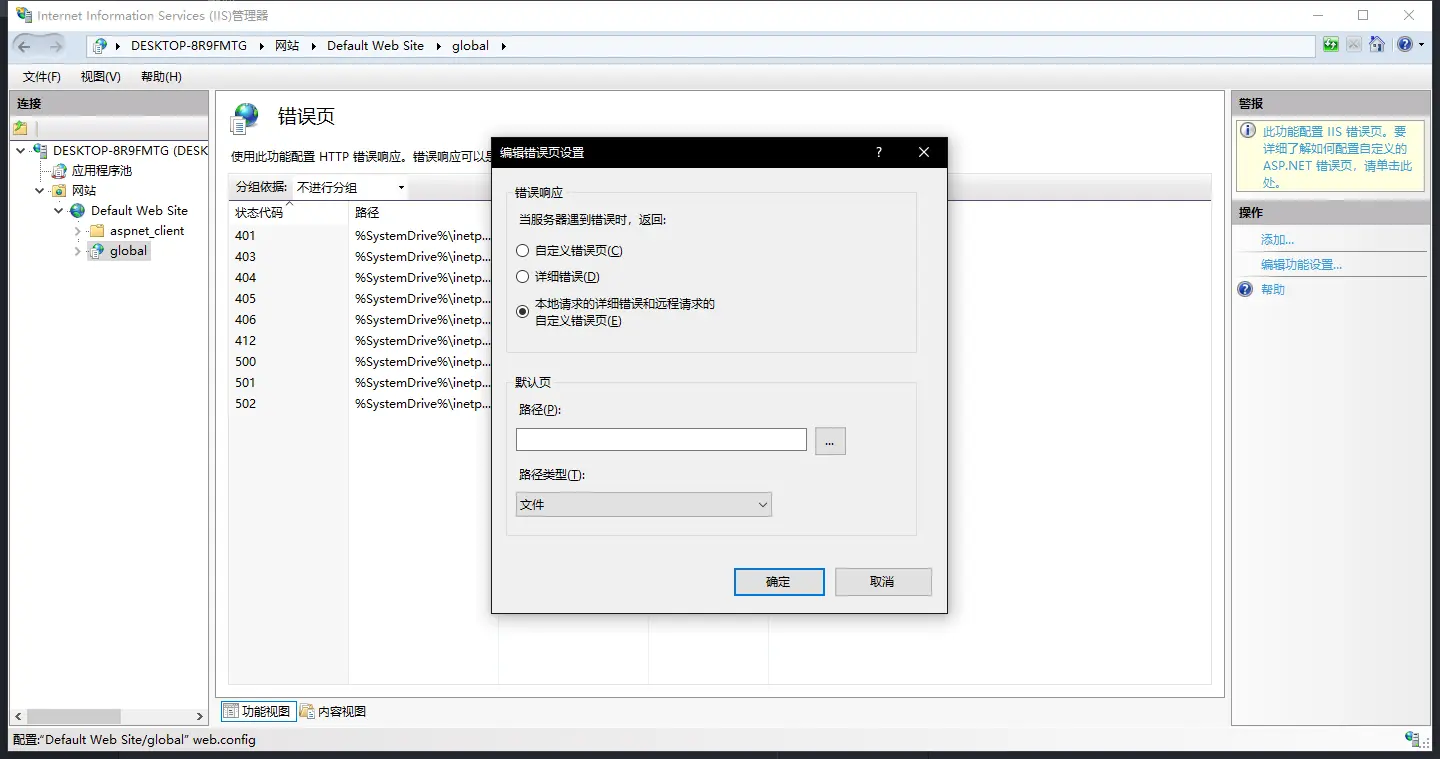The image size is (1440, 759).
Task: Click the IIS Manager title bar icon
Action: 24,15
